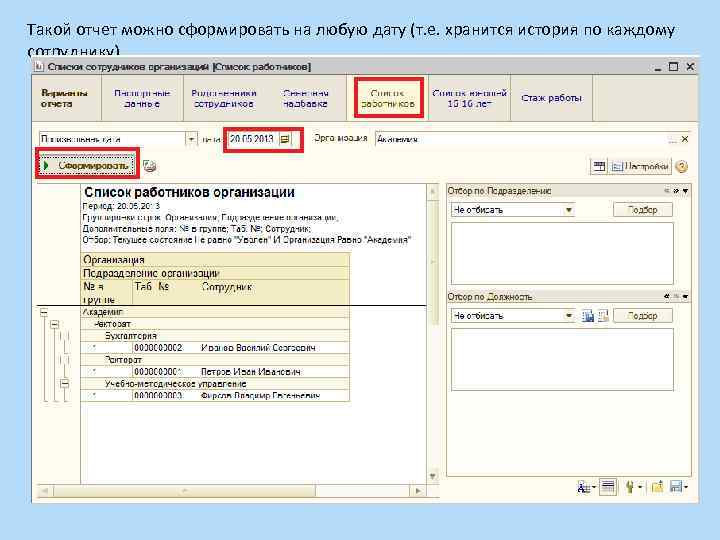Open the Сведения о надбавке tab
This screenshot has height=540, width=720.
[x=305, y=98]
